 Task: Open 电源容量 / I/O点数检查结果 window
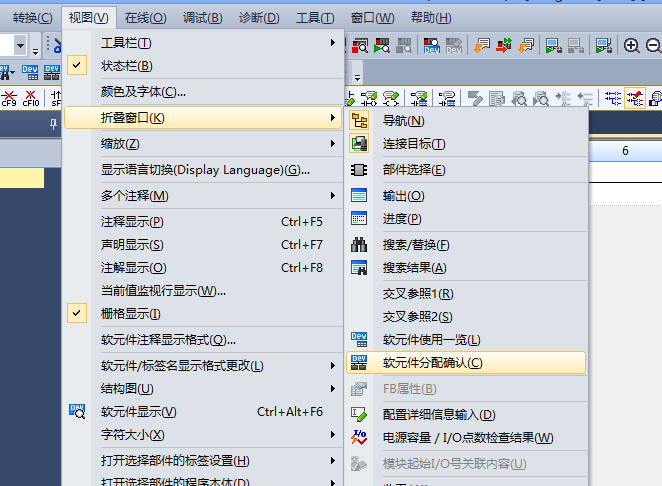[467, 438]
